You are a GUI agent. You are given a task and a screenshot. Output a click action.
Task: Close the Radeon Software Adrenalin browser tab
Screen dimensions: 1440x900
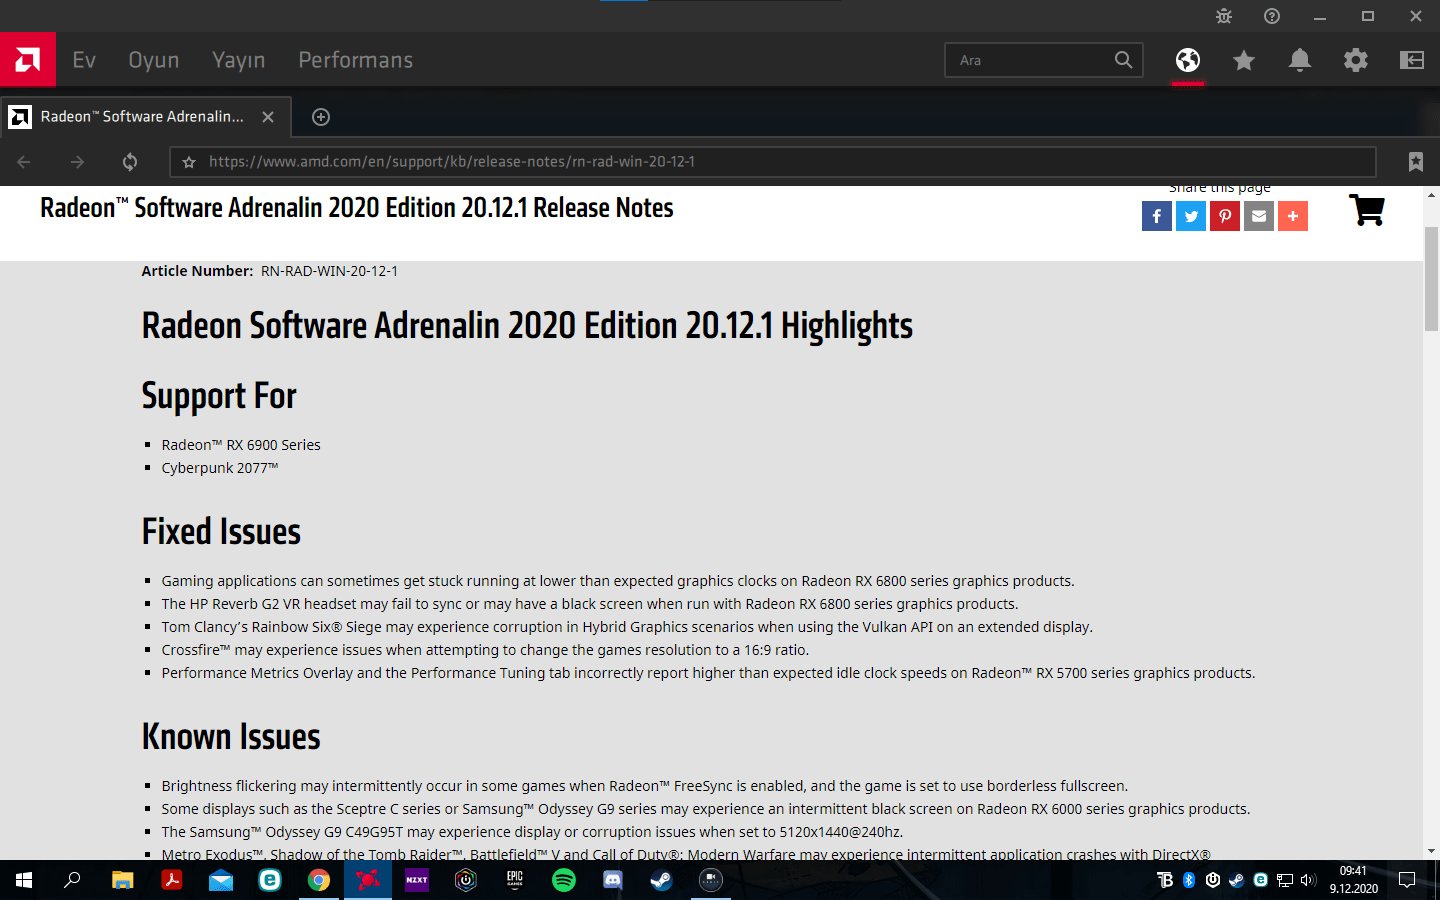[x=268, y=117]
